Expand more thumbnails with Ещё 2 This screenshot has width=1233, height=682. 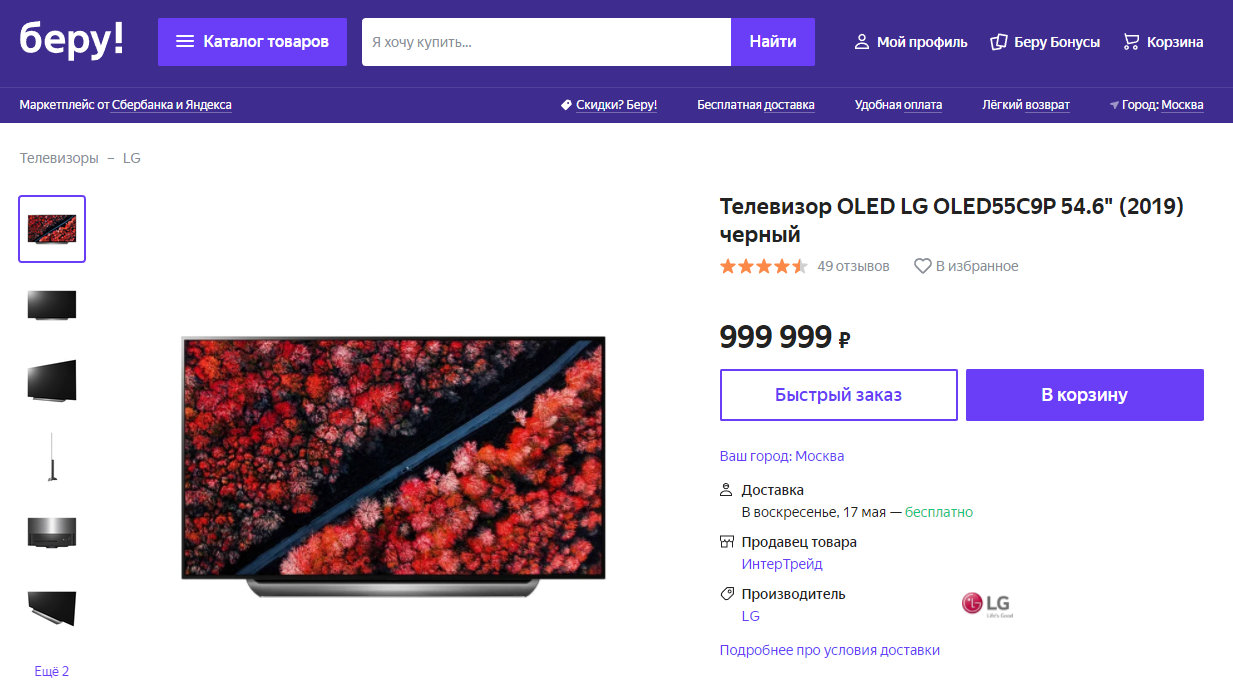click(52, 671)
